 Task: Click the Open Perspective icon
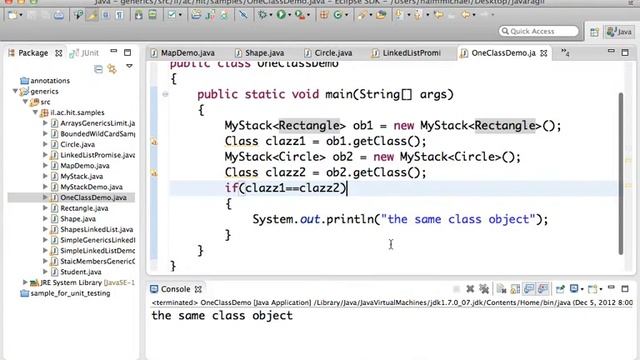coord(594,32)
